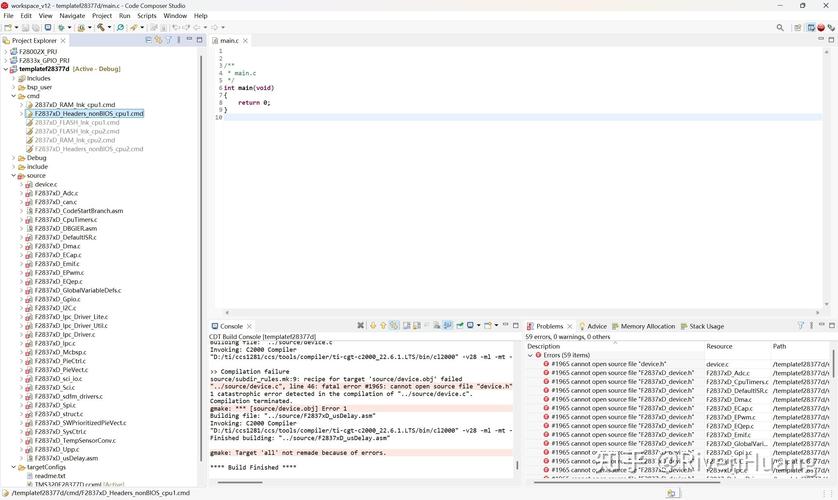The width and height of the screenshot is (838, 500).
Task: Click Link with Editor icon in Project Explorer
Action: pos(158,41)
